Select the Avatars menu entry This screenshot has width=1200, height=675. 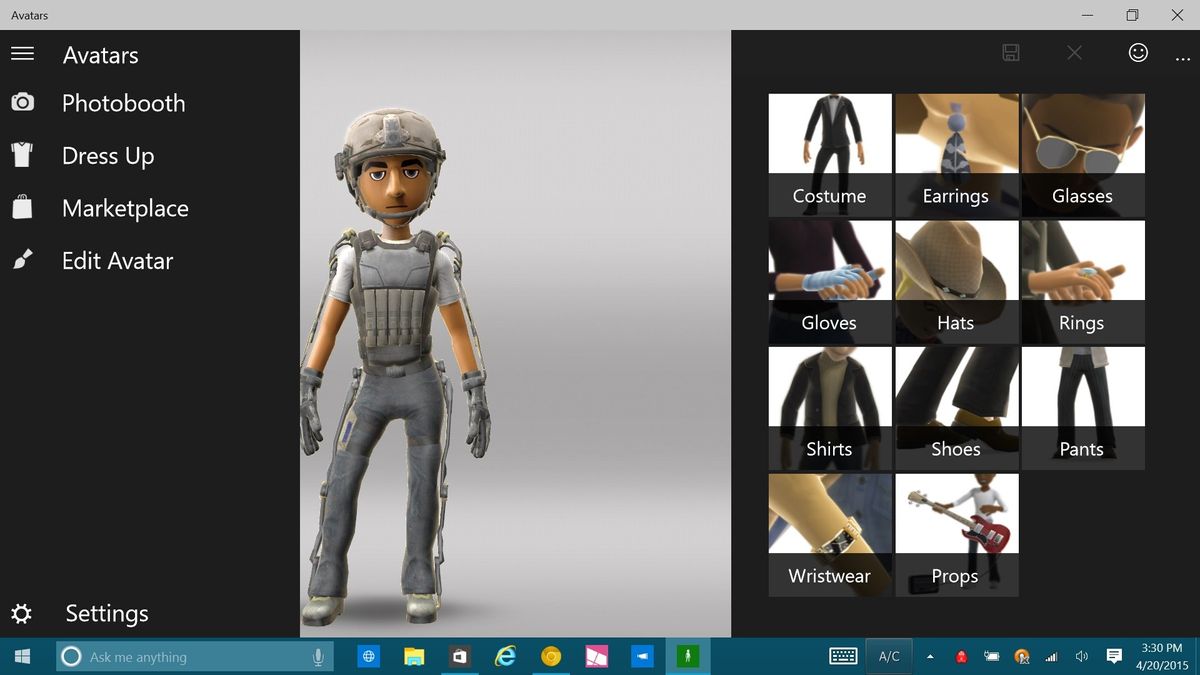point(100,54)
